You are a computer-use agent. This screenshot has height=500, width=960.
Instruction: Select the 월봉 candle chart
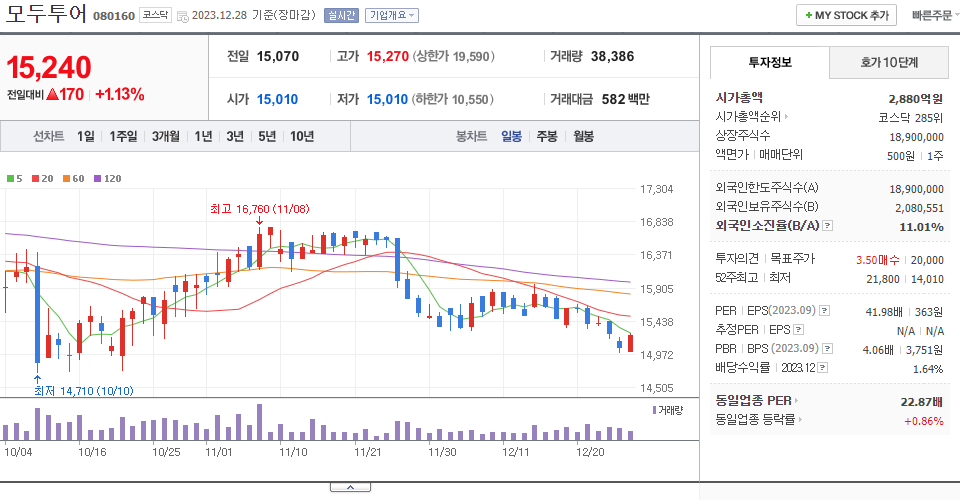point(583,136)
